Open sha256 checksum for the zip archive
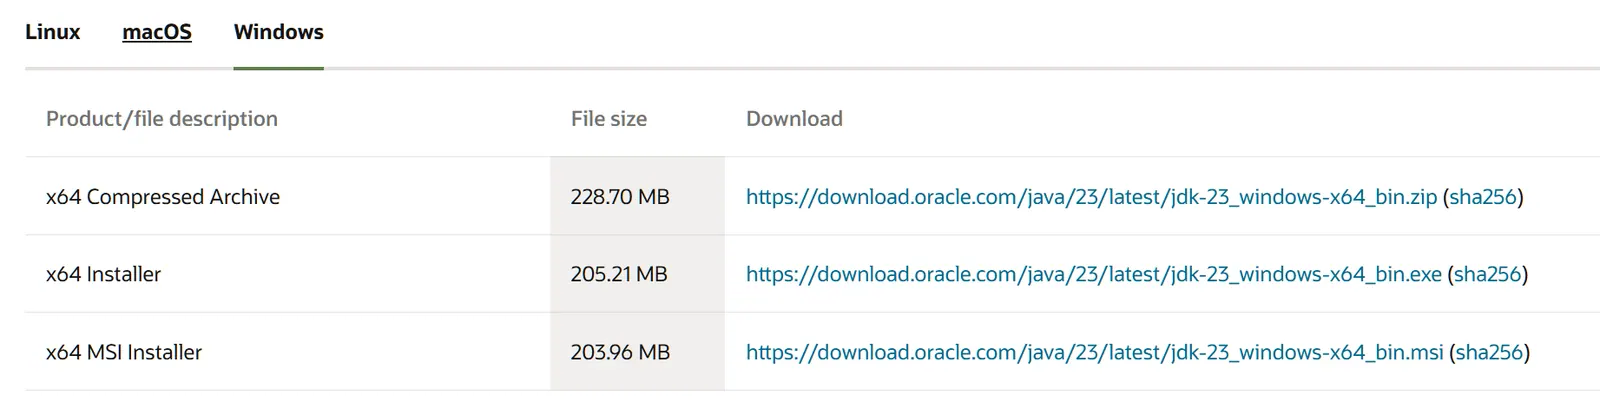Screen dimensions: 1600x402 click(x=1483, y=197)
